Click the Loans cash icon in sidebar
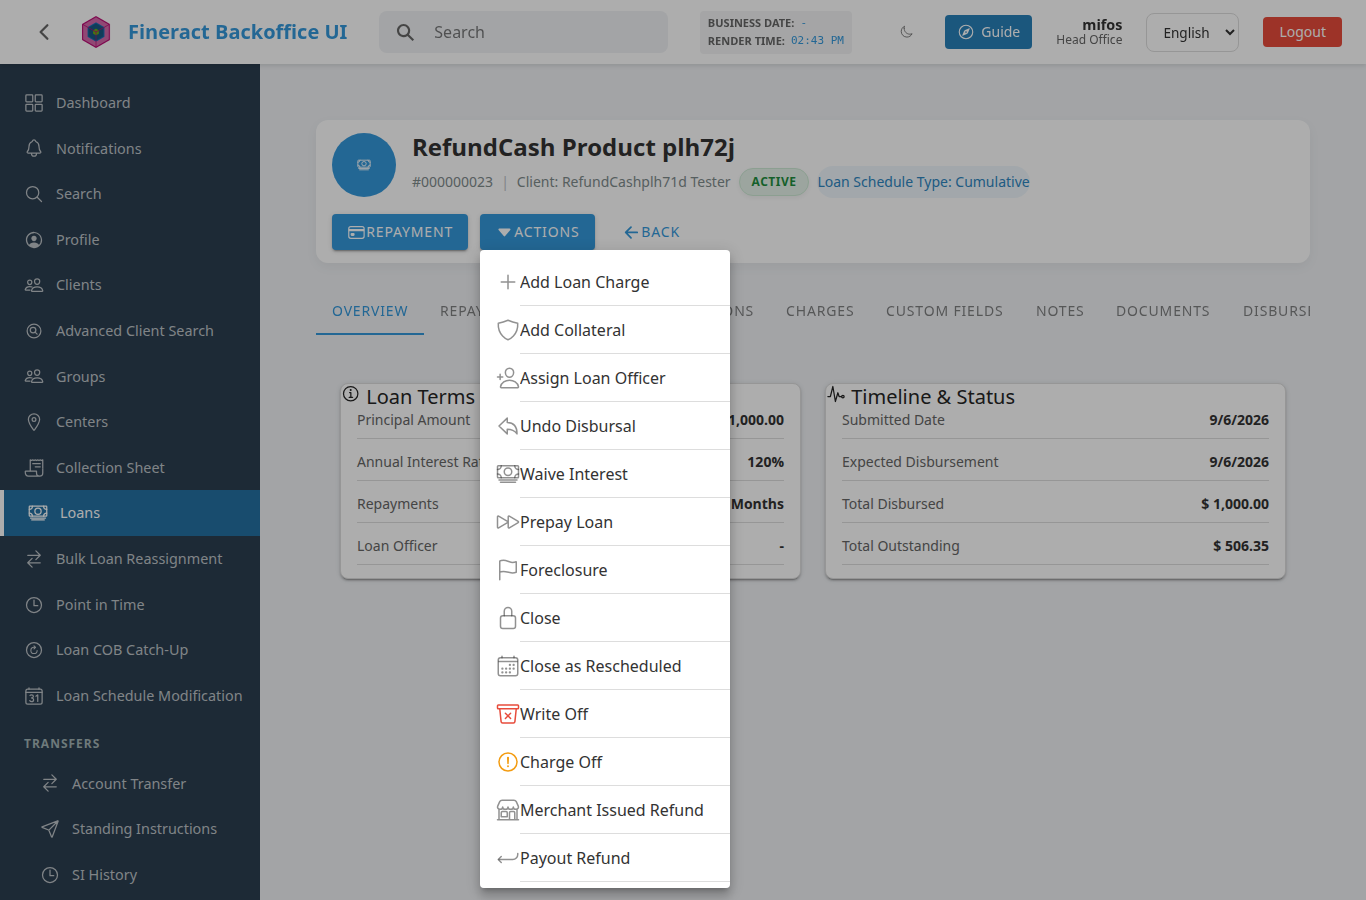The width and height of the screenshot is (1366, 900). [x=38, y=513]
